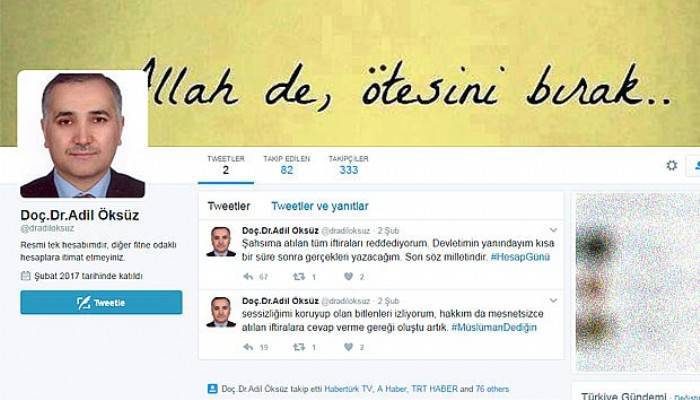Click the blue Tweetle button

tap(101, 302)
